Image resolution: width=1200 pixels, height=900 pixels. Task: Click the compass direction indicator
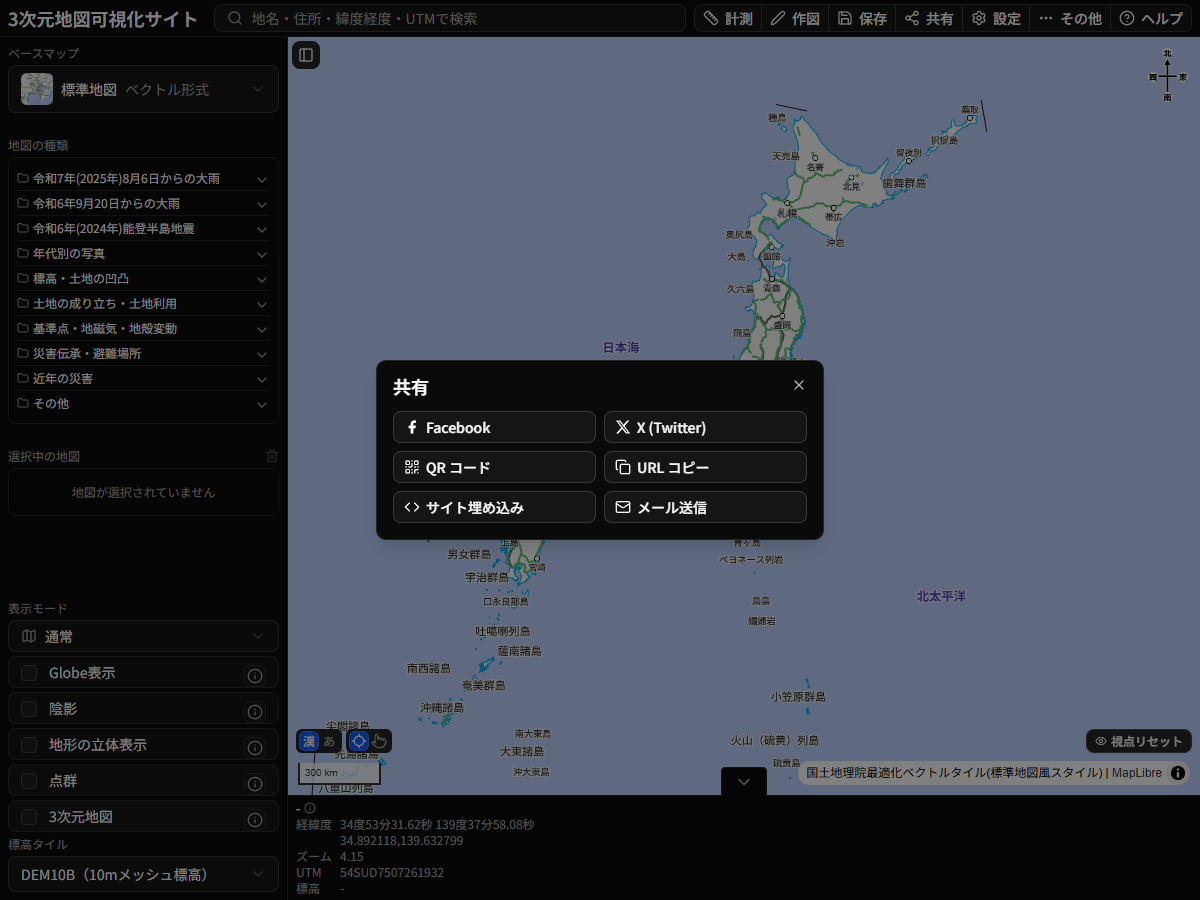(x=1168, y=76)
